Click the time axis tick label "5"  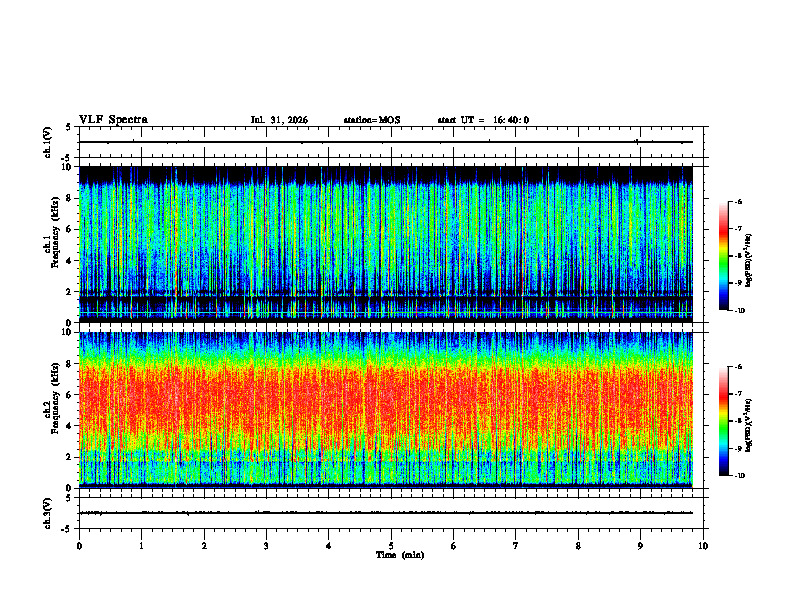[391, 546]
